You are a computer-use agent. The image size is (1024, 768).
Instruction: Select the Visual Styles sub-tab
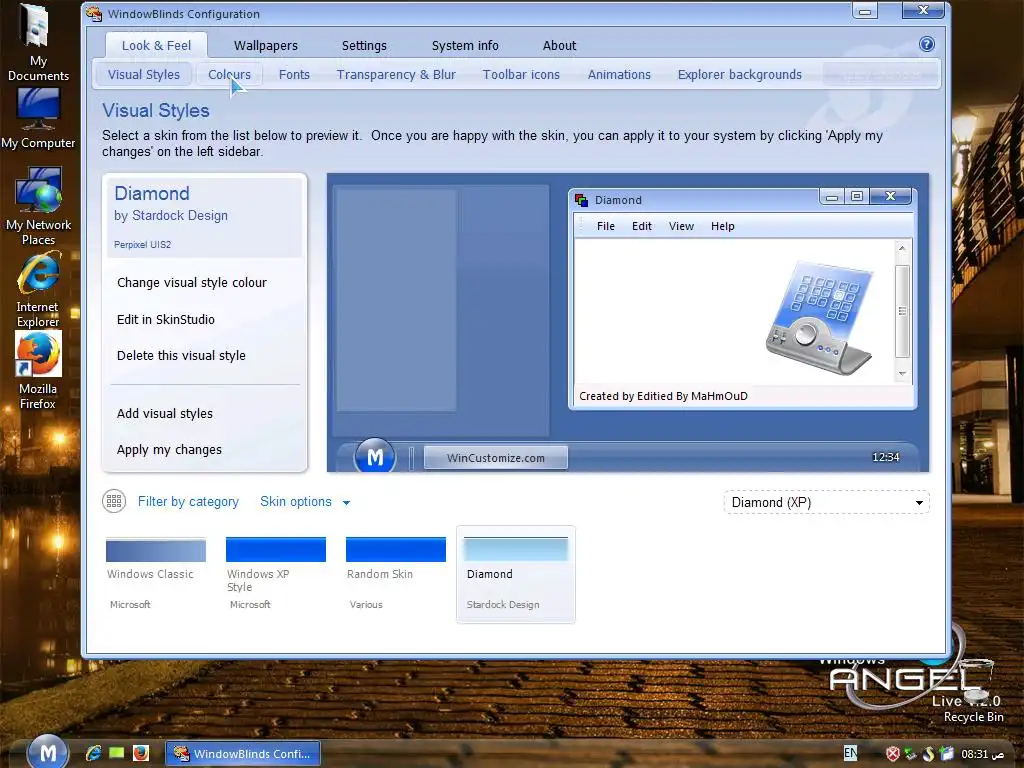point(144,74)
